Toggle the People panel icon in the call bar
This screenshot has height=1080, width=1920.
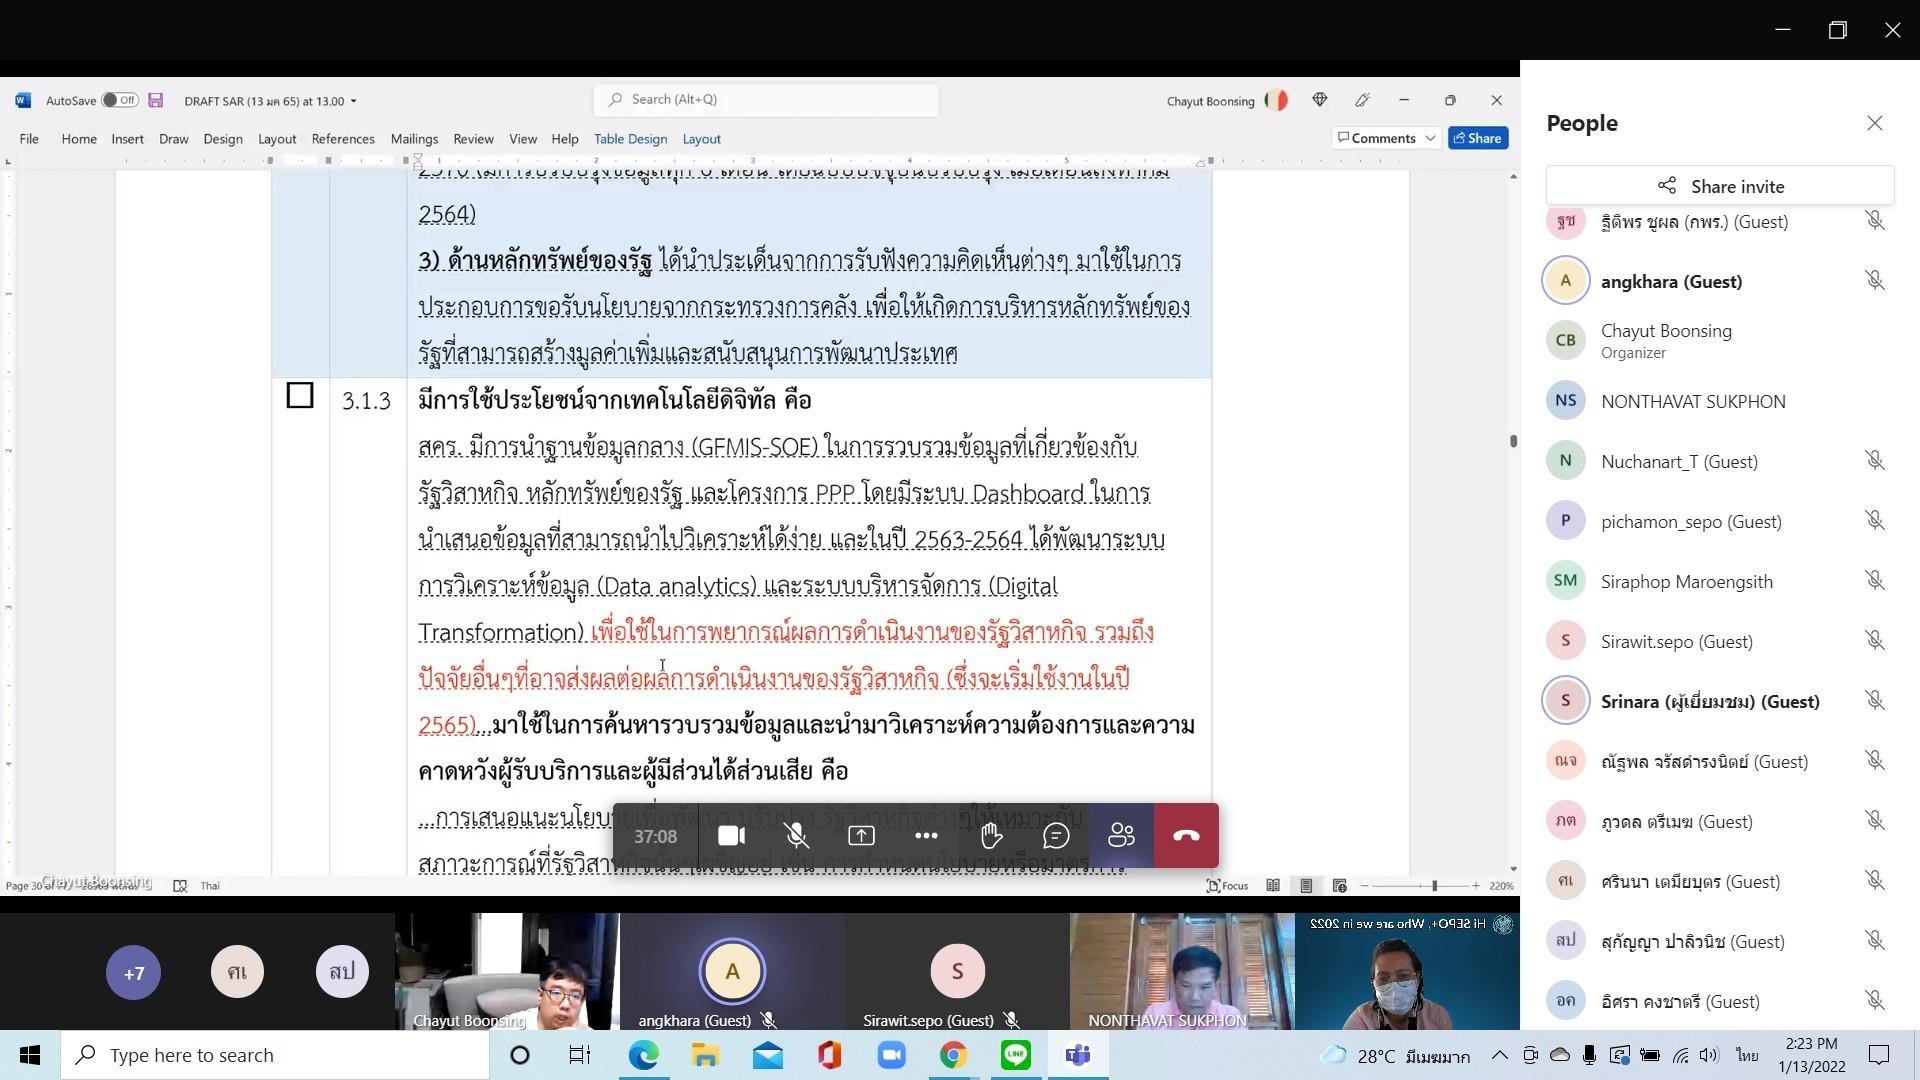point(1121,836)
